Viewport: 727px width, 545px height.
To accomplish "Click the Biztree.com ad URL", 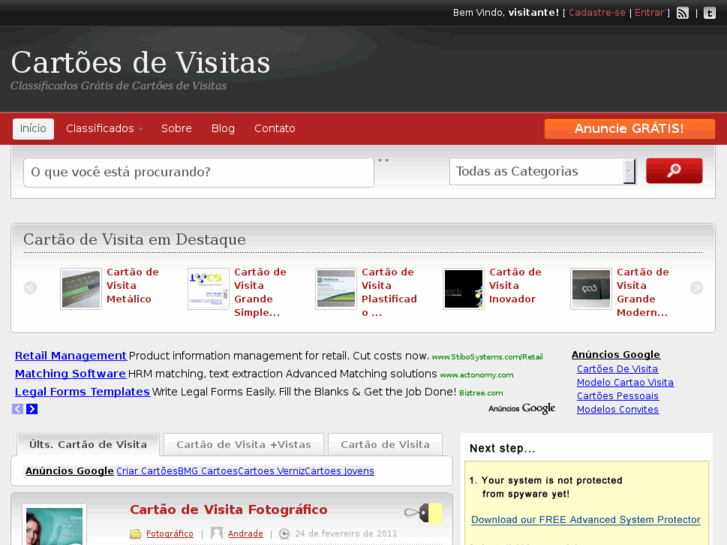I will (481, 393).
